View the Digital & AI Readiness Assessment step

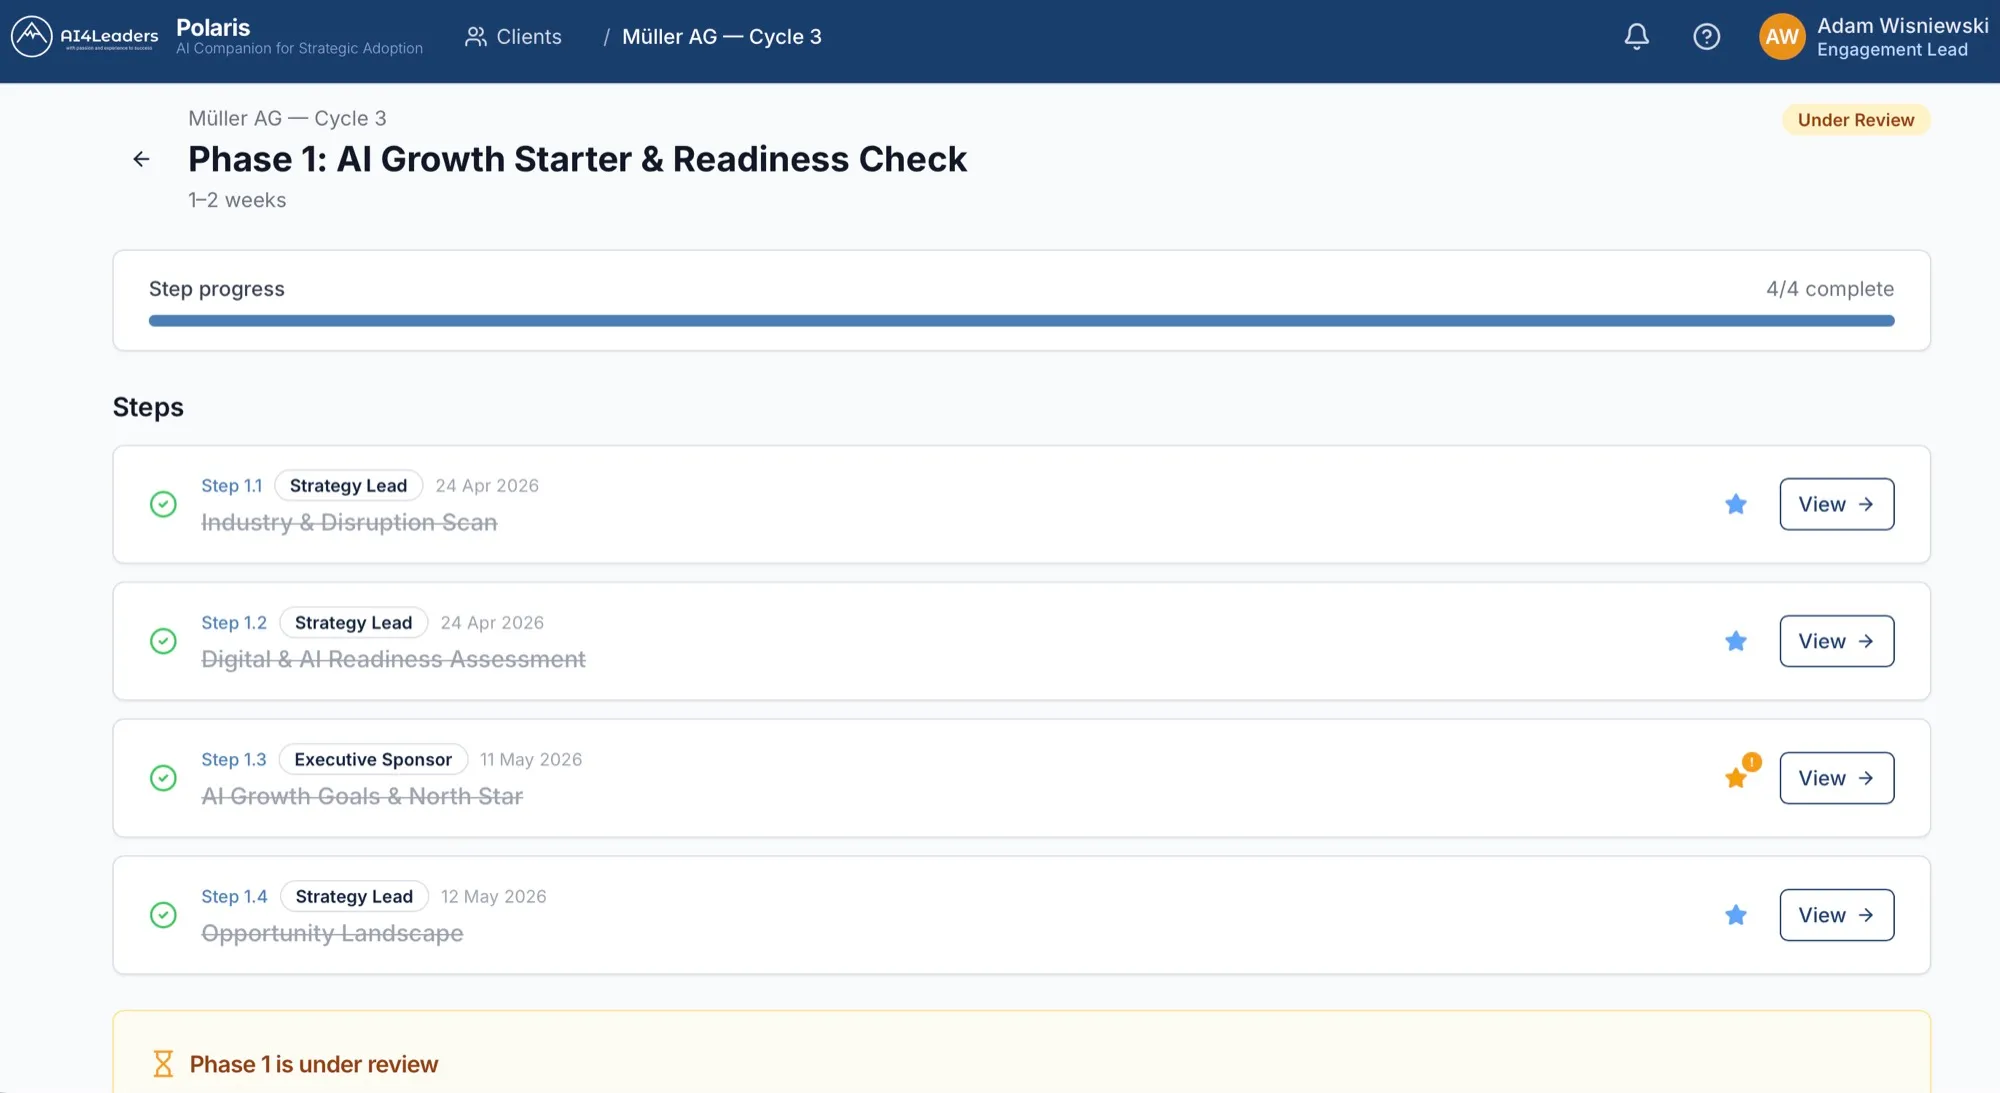click(x=1836, y=641)
